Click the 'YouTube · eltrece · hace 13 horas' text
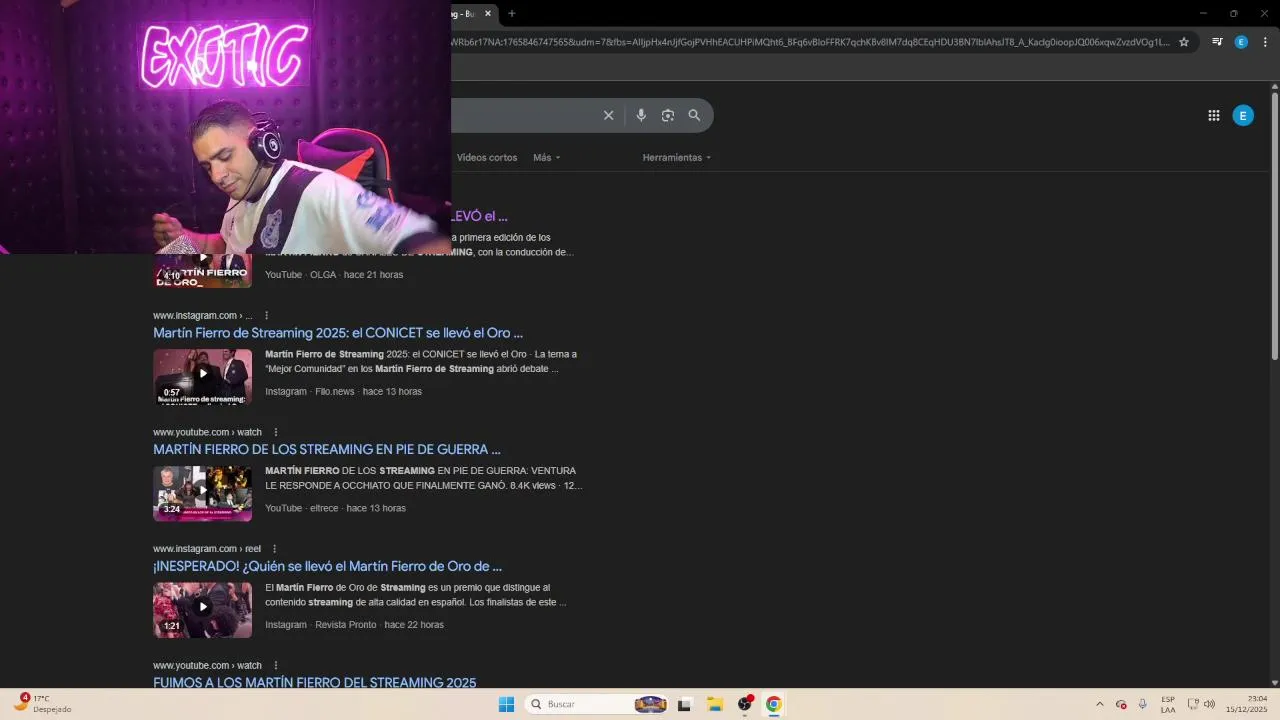Image resolution: width=1280 pixels, height=720 pixels. pyautogui.click(x=335, y=508)
